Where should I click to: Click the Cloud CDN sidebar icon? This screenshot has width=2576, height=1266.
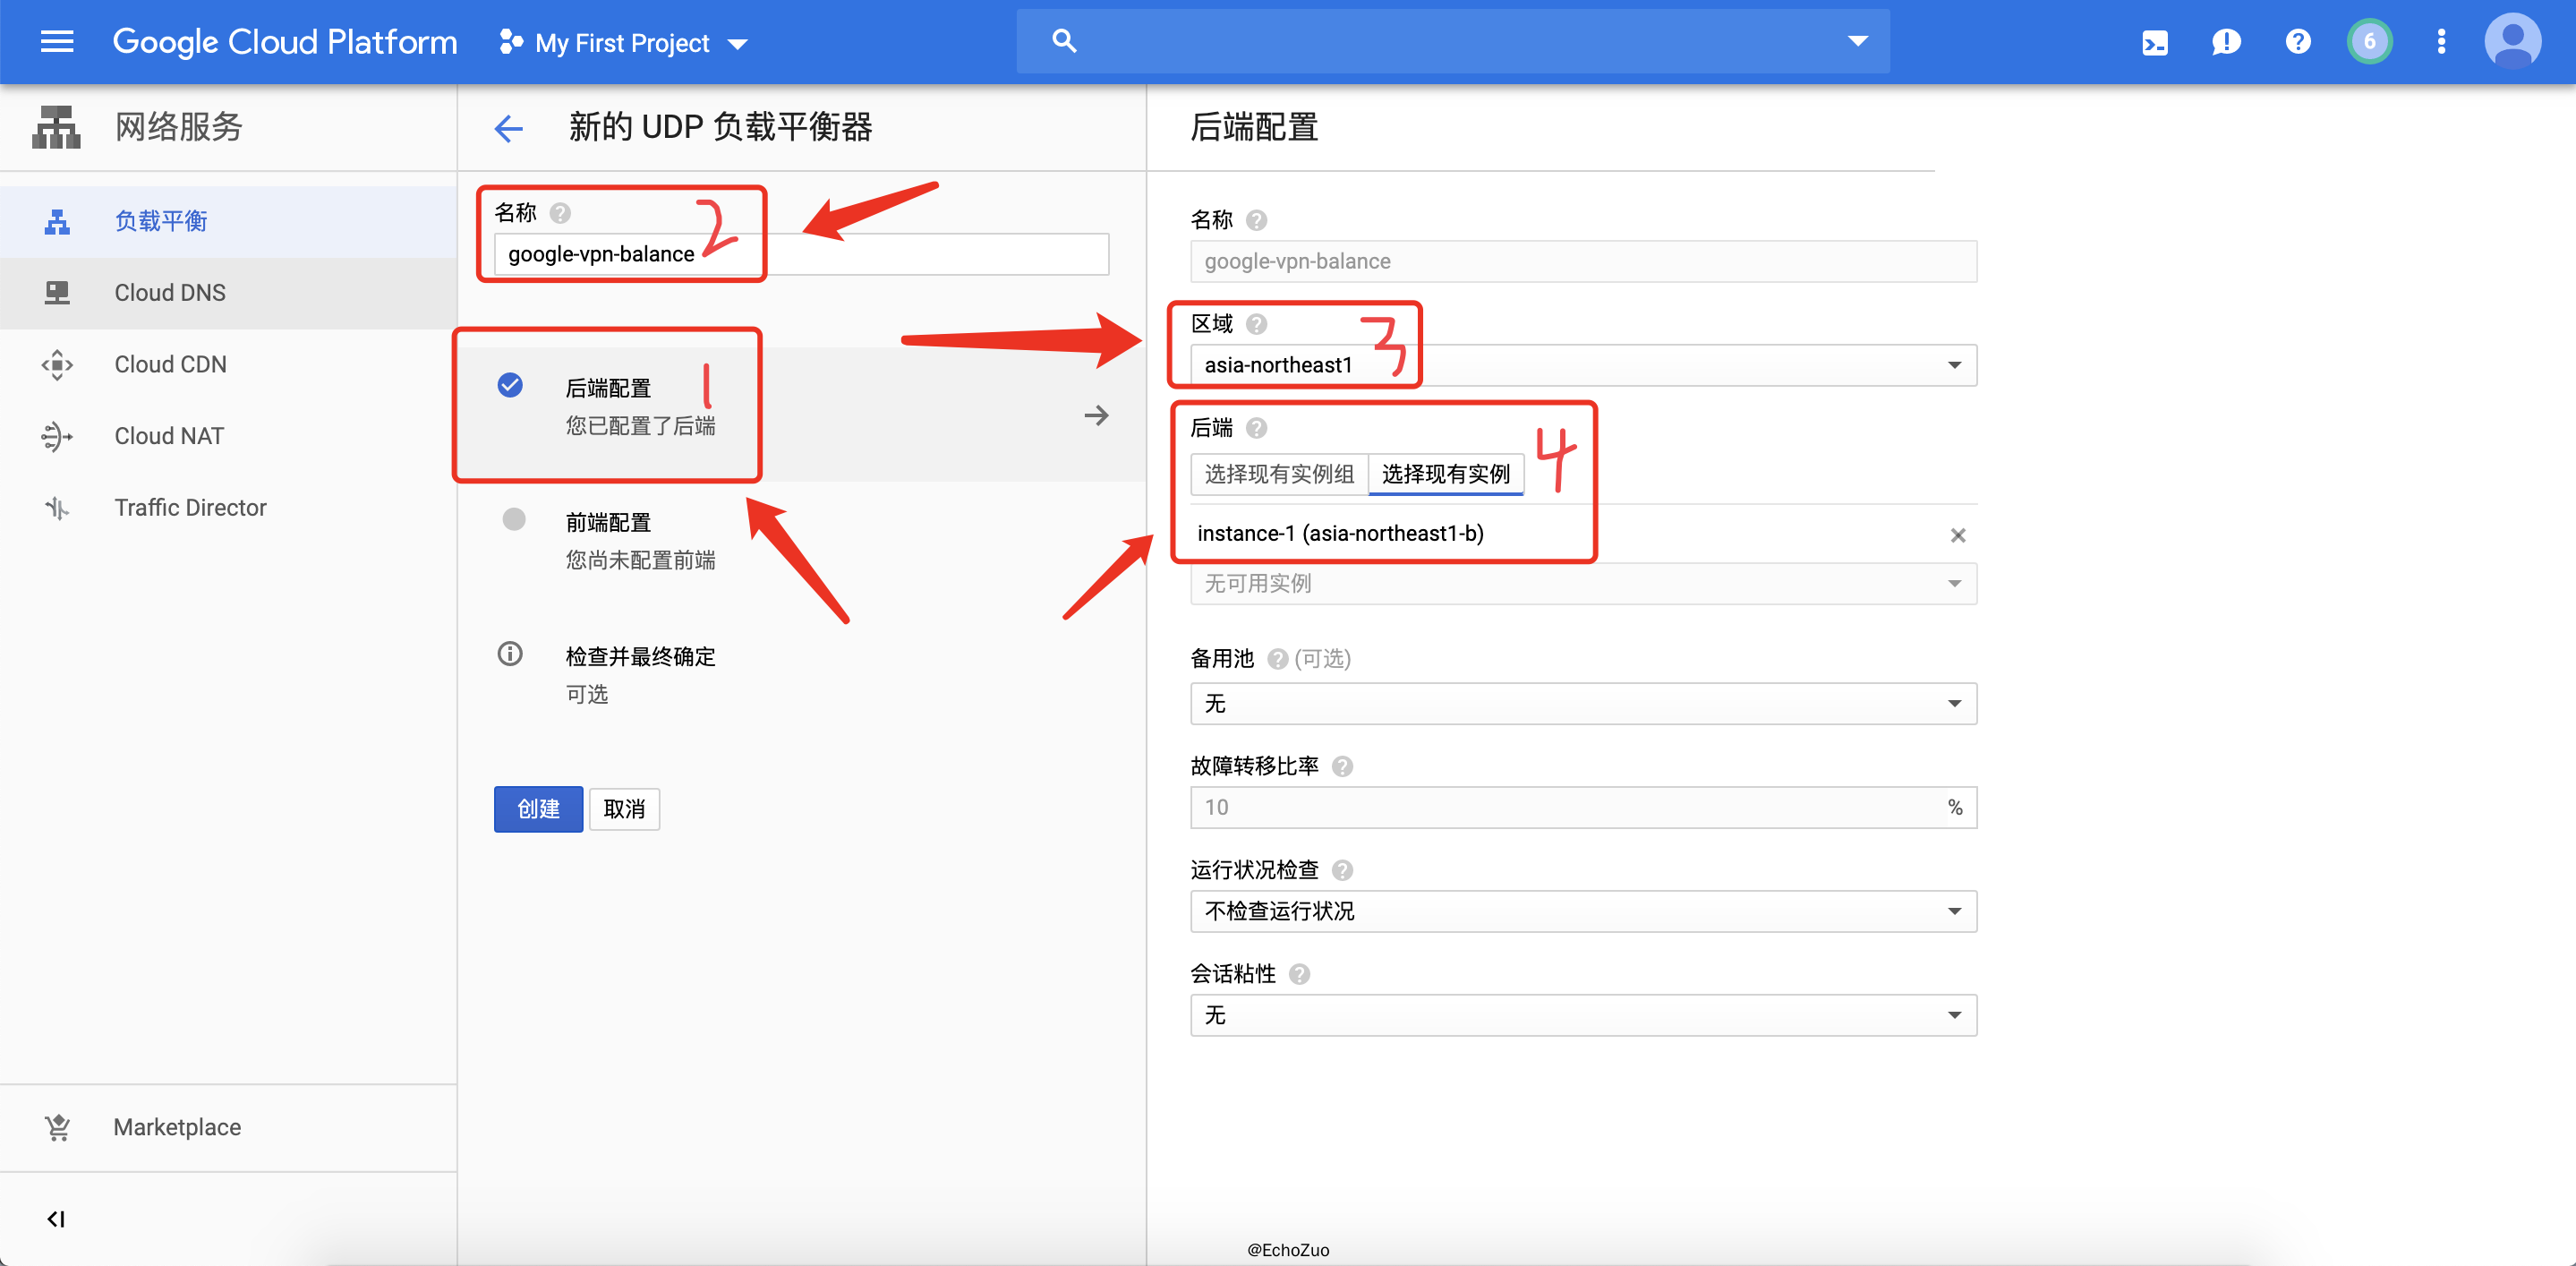coord(57,365)
